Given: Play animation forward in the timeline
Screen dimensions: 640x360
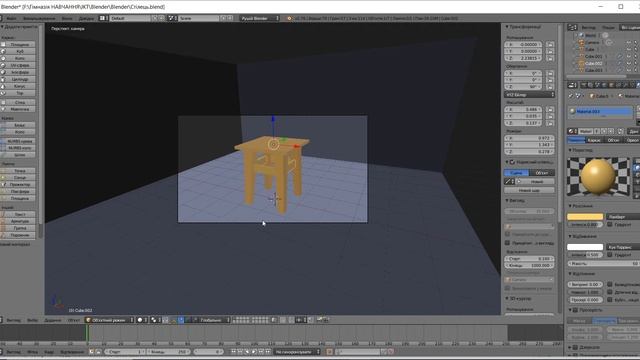Looking at the screenshot, I should pyautogui.click(x=254, y=351).
